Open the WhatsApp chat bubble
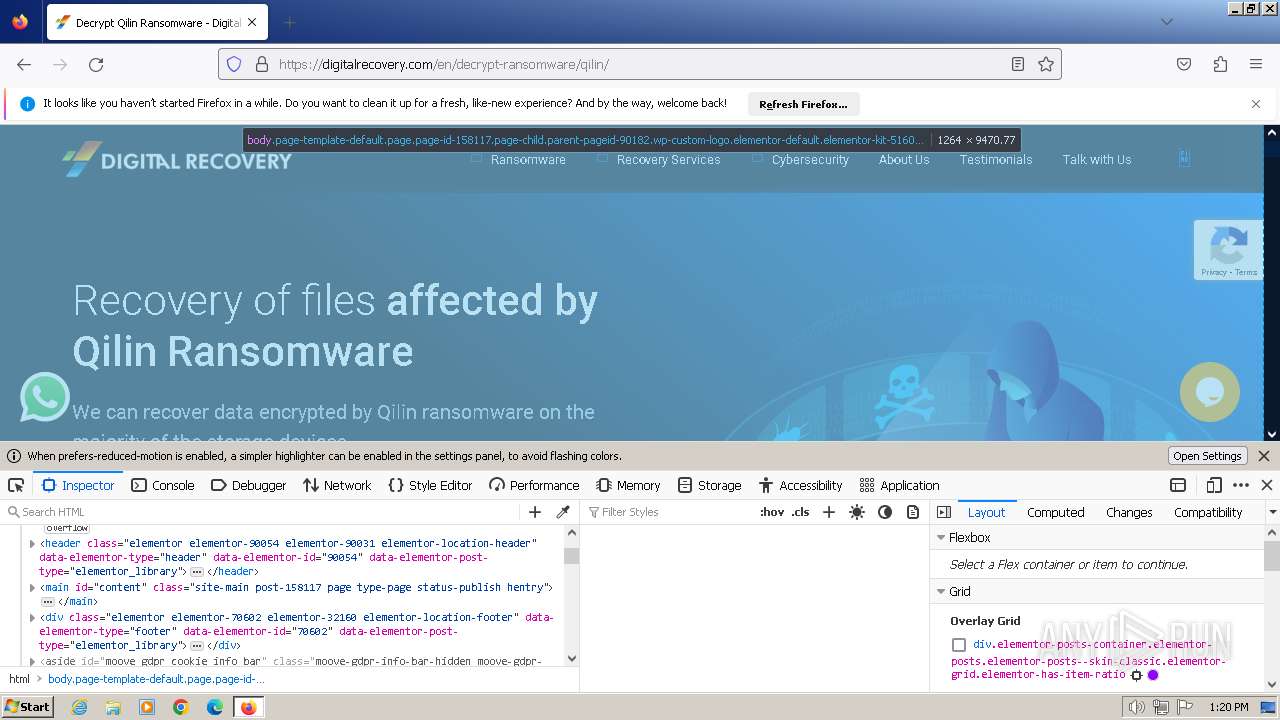The width and height of the screenshot is (1280, 720). coord(45,397)
